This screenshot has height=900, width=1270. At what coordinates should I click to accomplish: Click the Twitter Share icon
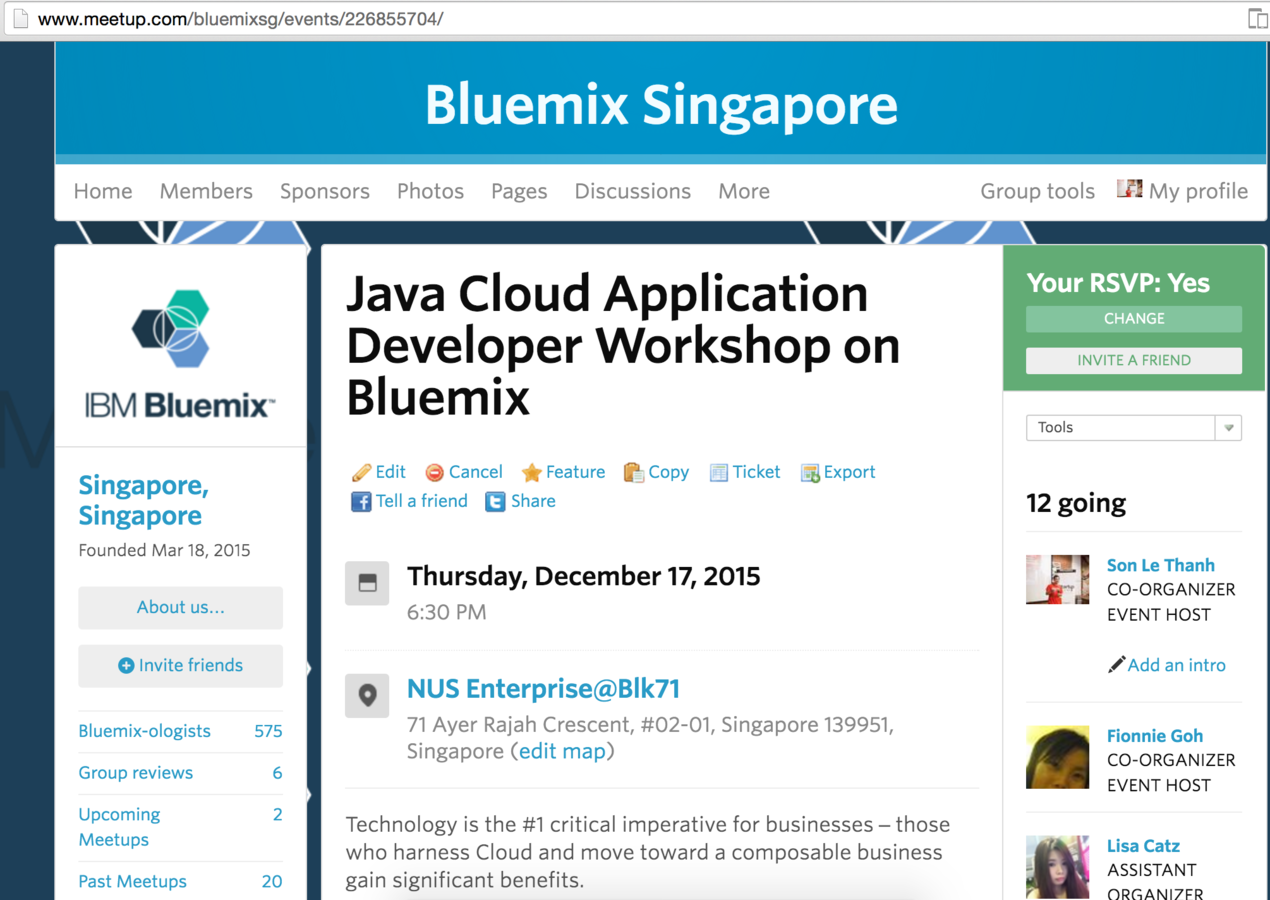pyautogui.click(x=495, y=502)
